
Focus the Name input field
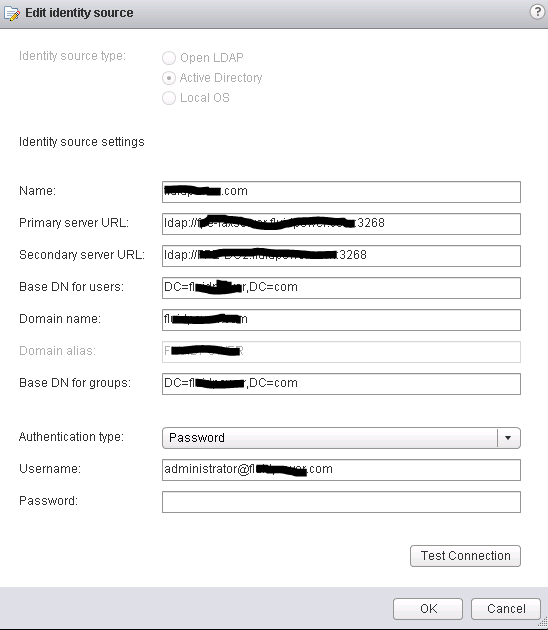click(341, 192)
